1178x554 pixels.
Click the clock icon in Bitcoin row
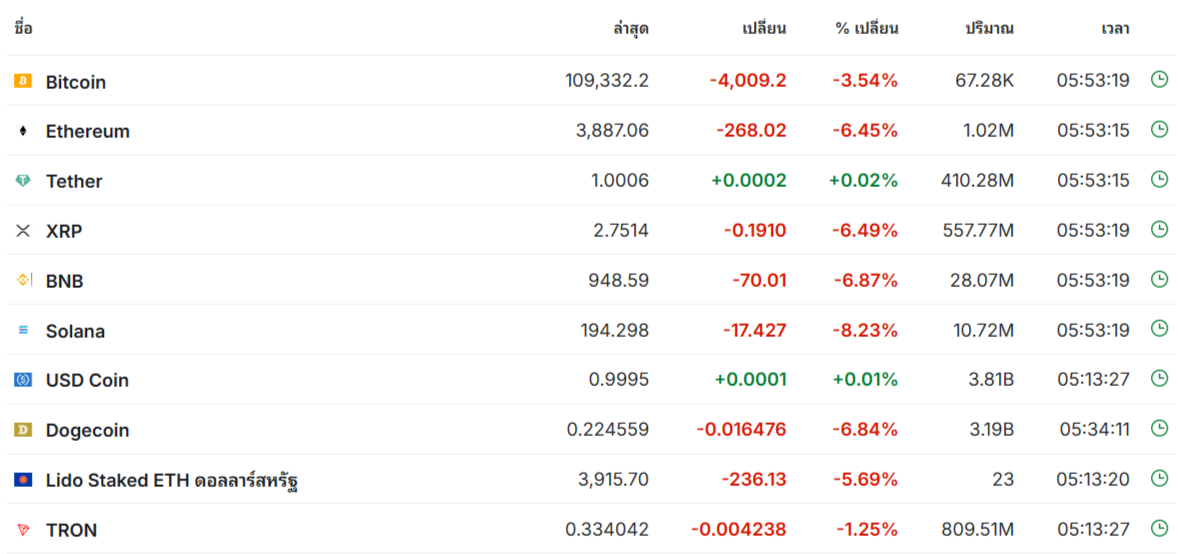[x=1159, y=79]
